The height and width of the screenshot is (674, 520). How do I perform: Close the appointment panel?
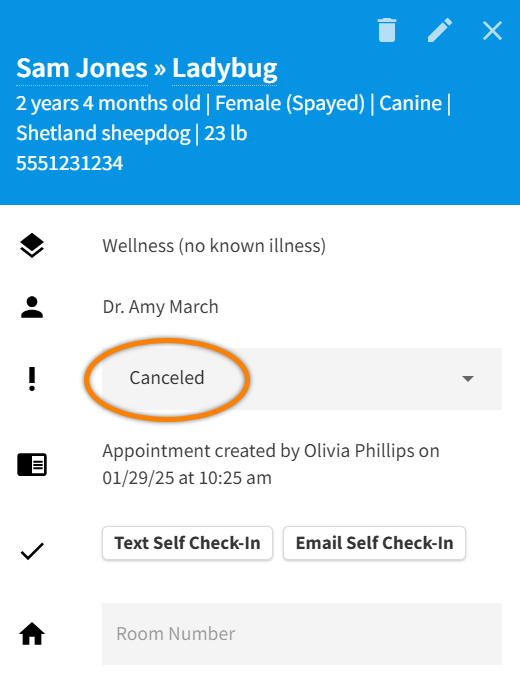(x=492, y=31)
